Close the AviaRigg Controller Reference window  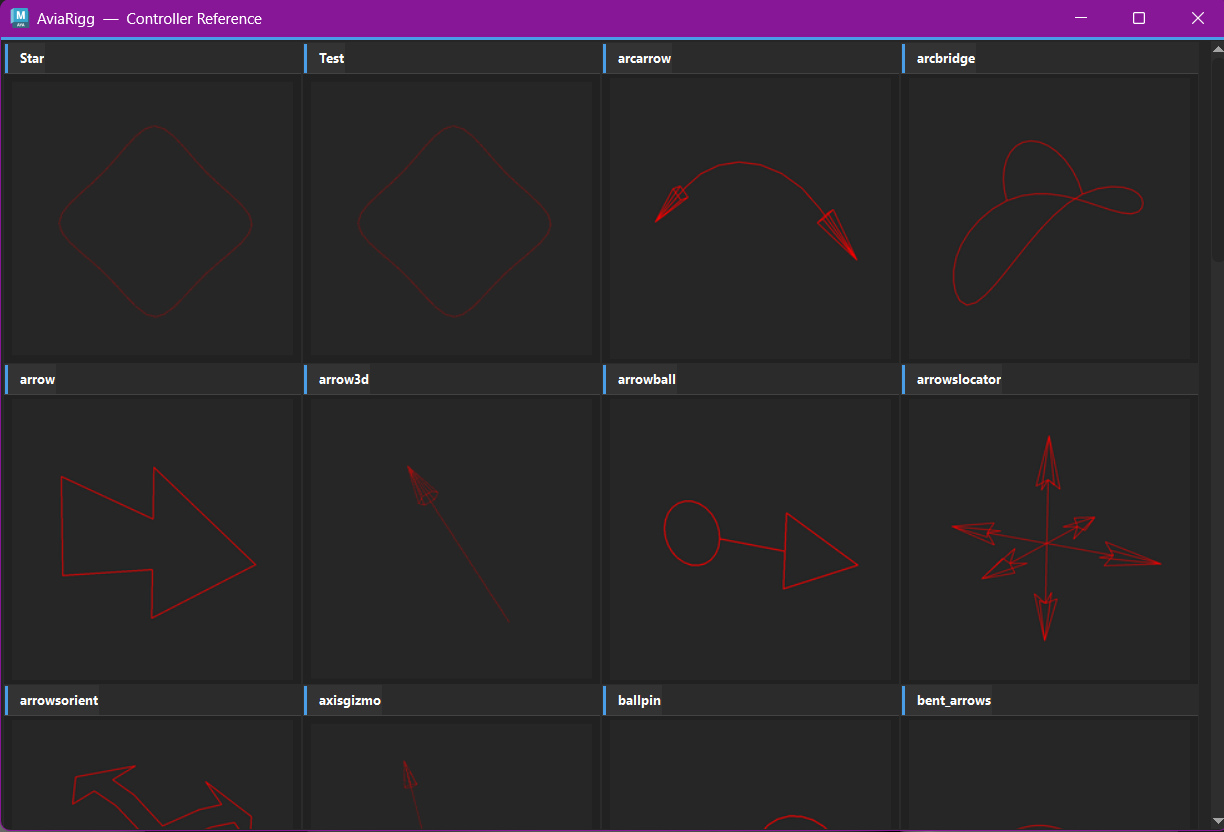click(x=1197, y=18)
